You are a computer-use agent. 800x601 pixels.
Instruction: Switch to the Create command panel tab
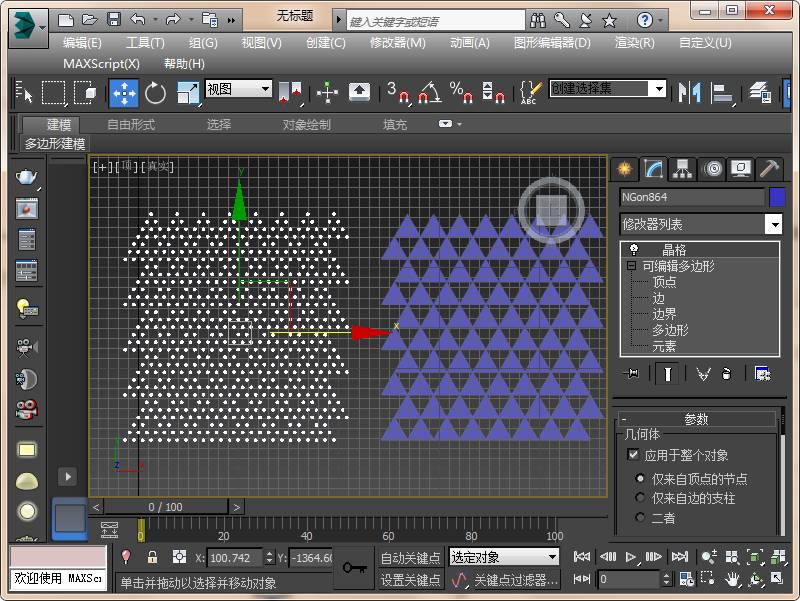click(624, 168)
